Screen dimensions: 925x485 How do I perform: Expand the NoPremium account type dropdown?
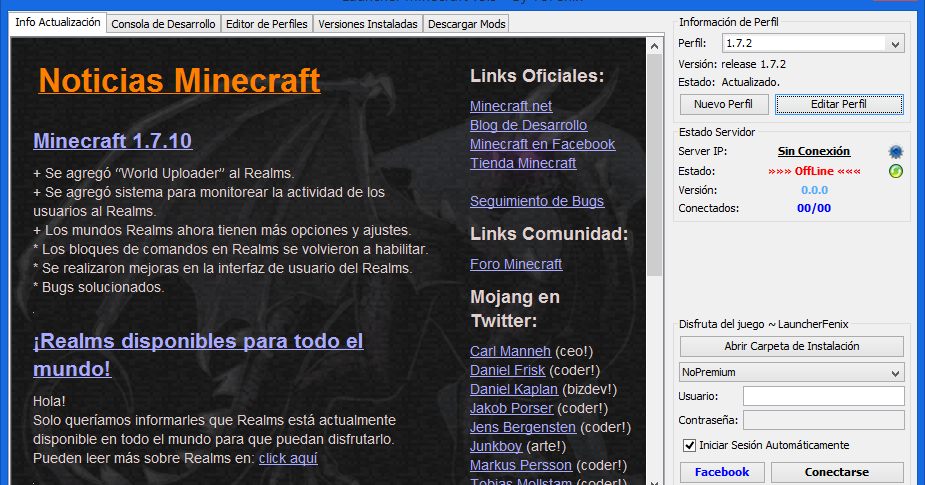(x=792, y=372)
